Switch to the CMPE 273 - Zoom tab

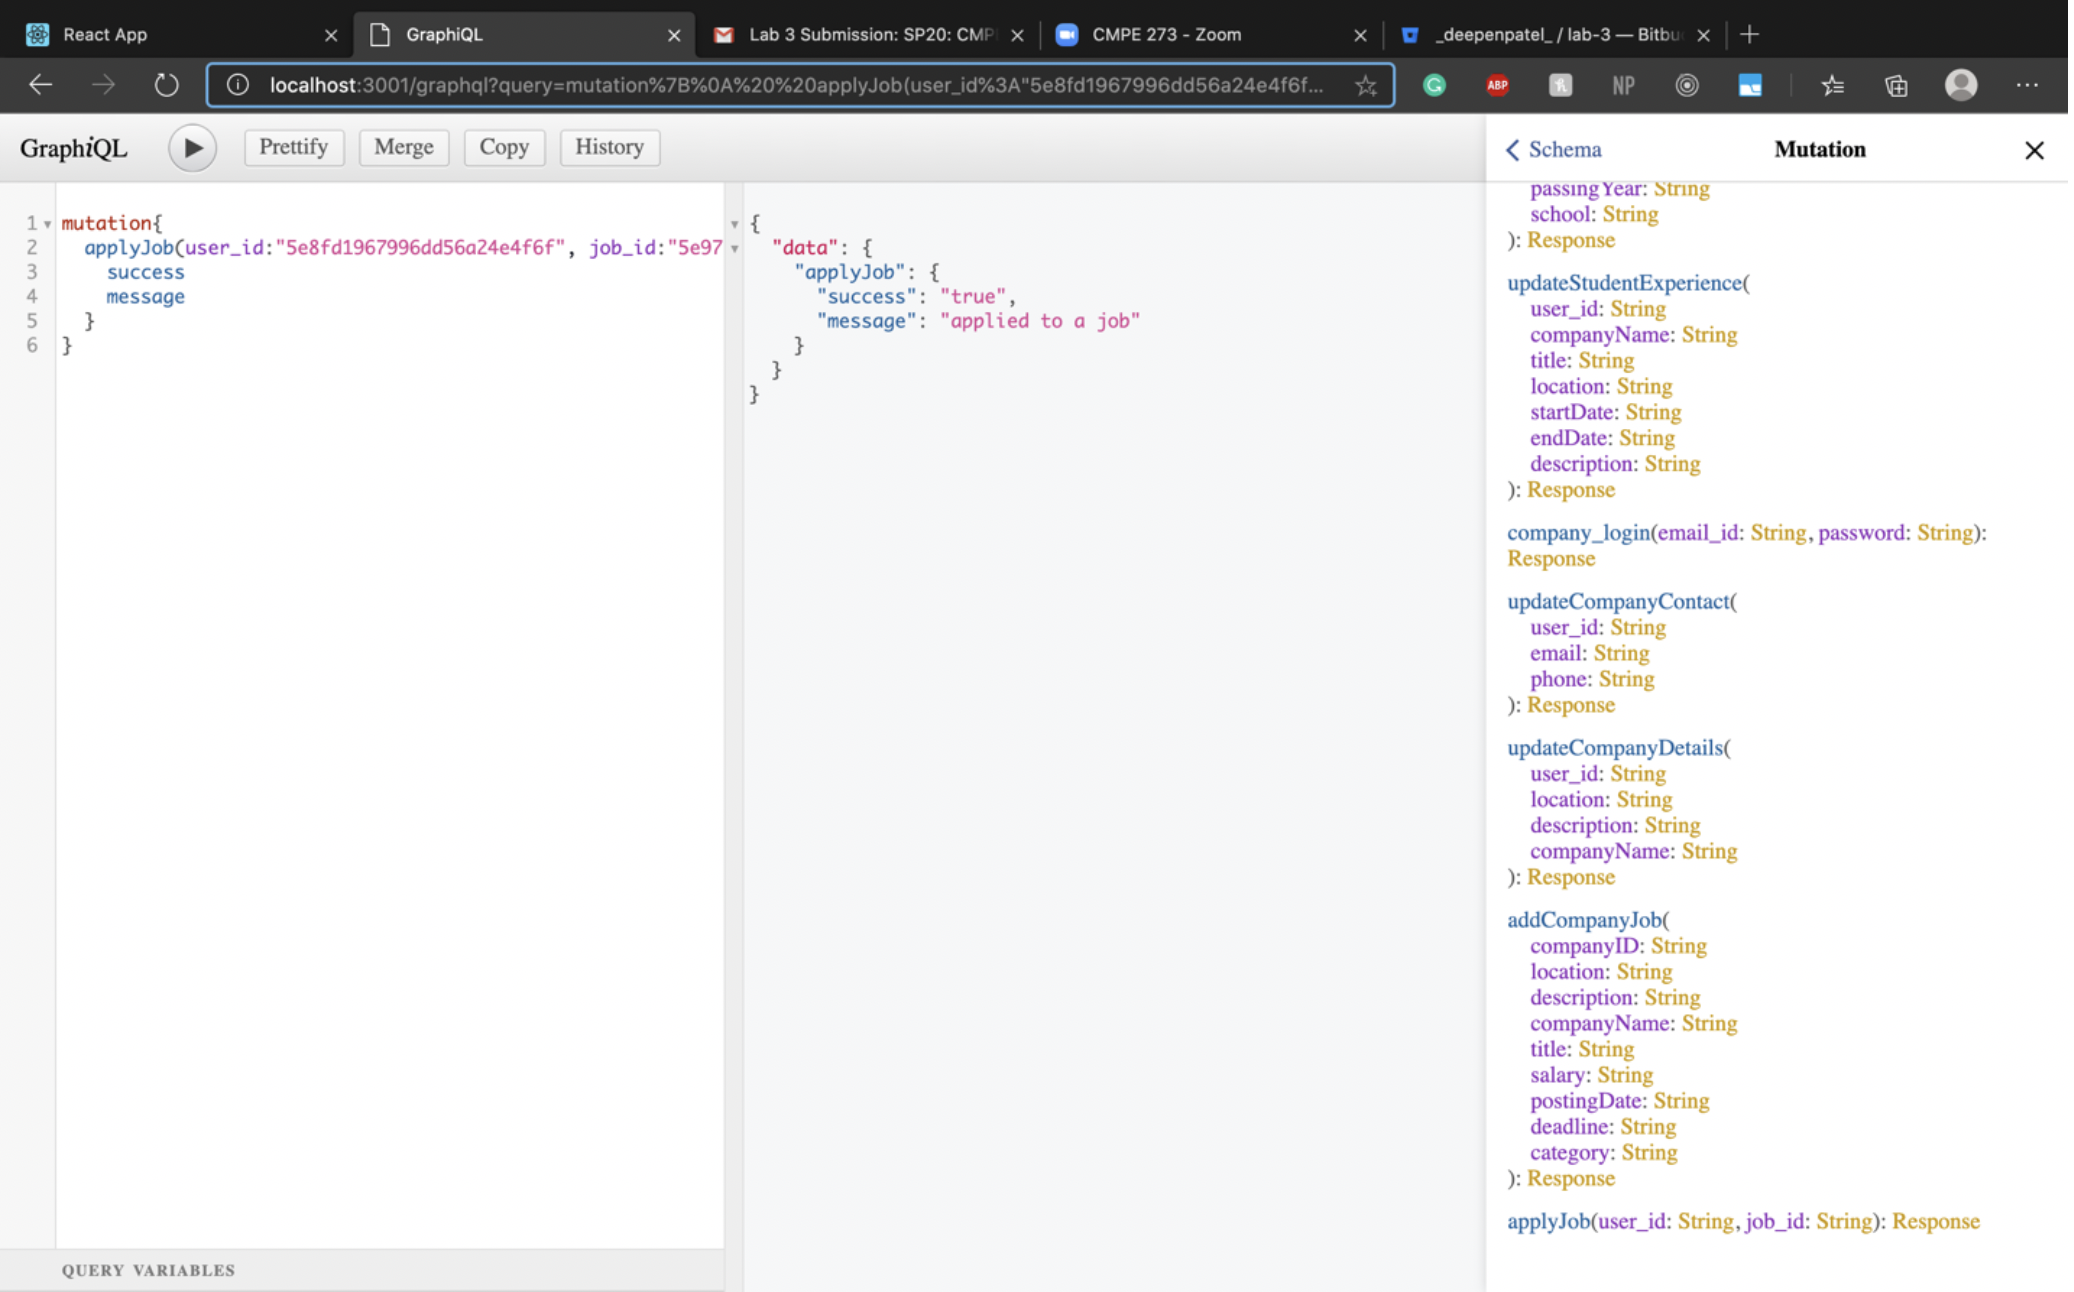click(x=1165, y=34)
